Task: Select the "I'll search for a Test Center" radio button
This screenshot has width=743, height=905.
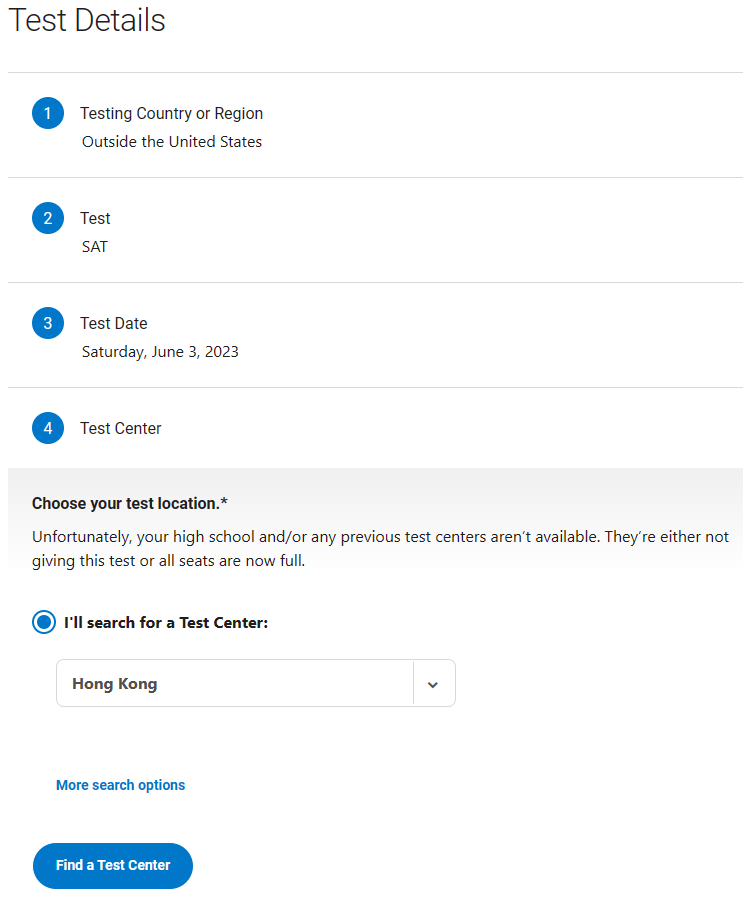Action: click(44, 622)
